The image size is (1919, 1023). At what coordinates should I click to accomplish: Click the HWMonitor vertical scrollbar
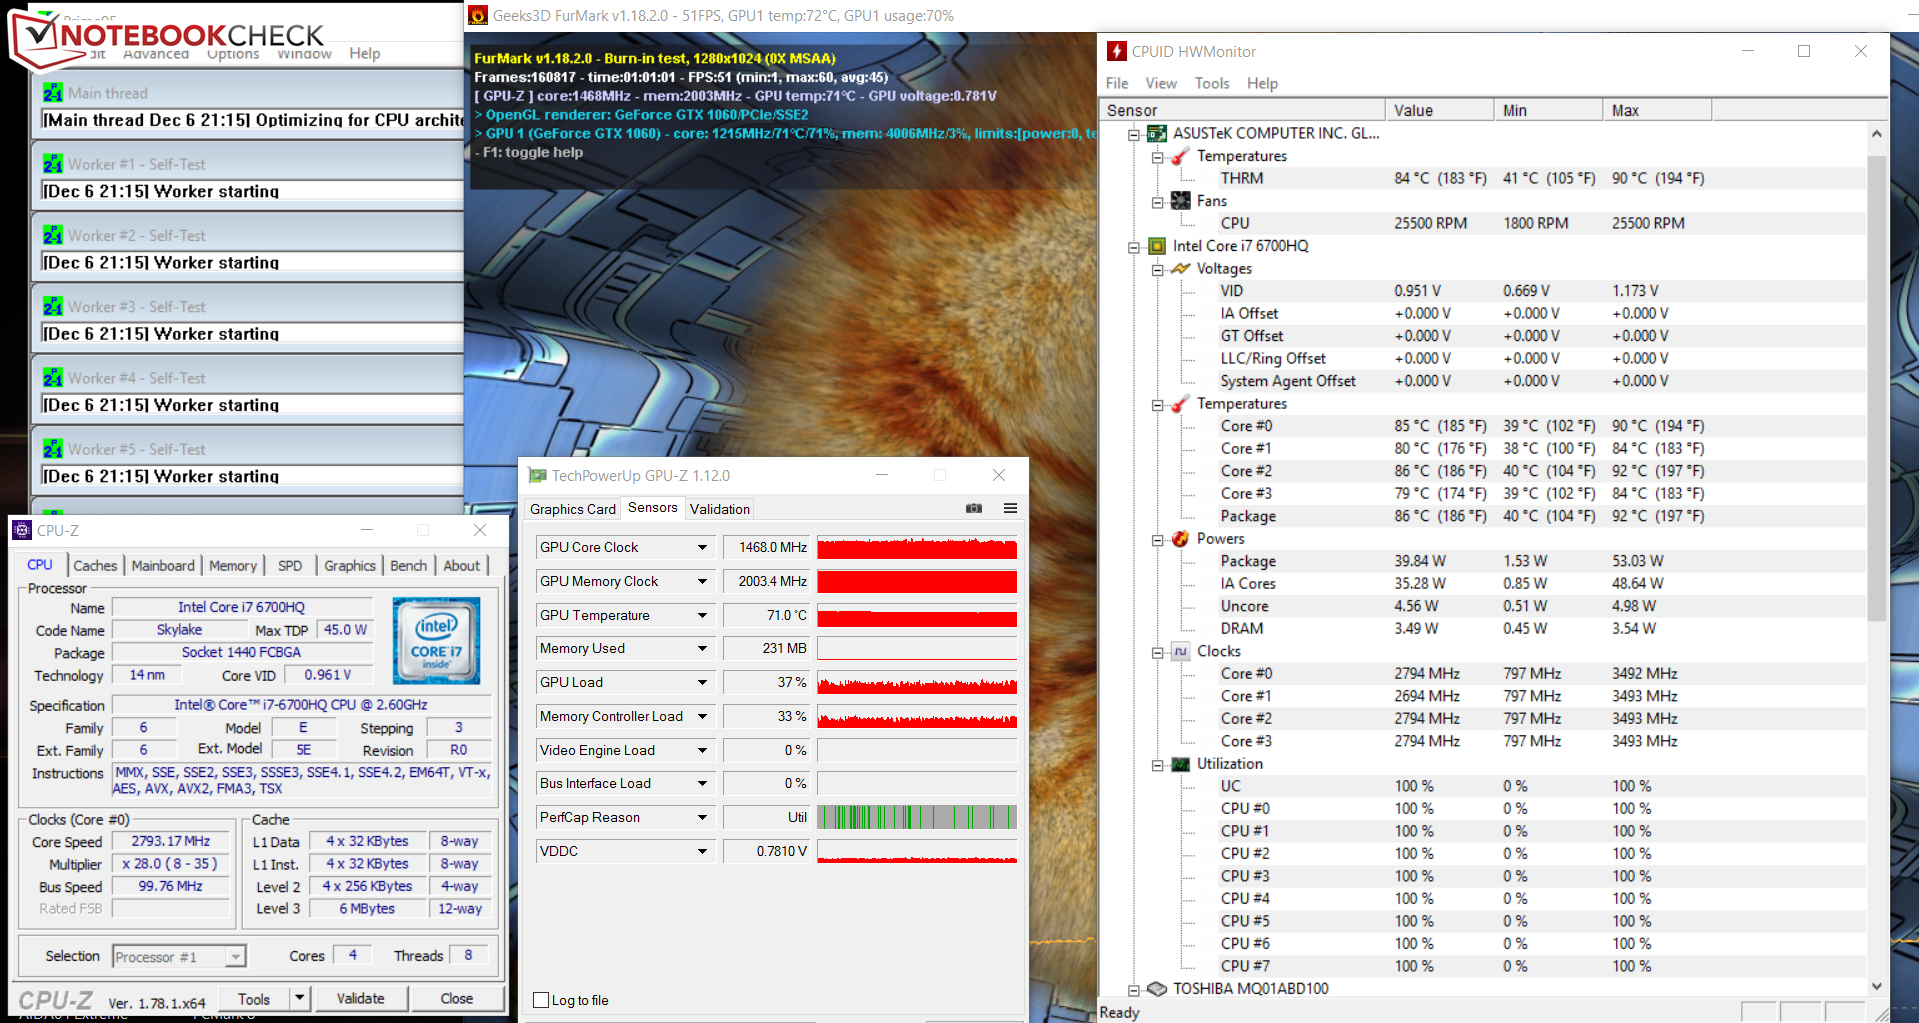(x=1876, y=388)
